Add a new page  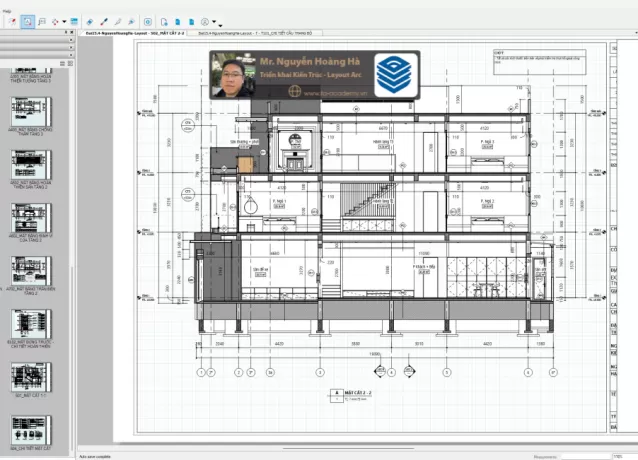point(164,22)
